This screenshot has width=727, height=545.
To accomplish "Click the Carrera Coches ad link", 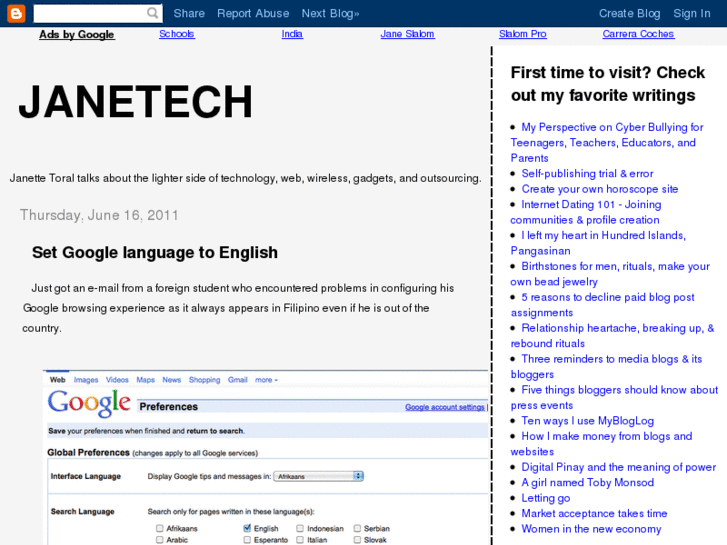I will [638, 34].
